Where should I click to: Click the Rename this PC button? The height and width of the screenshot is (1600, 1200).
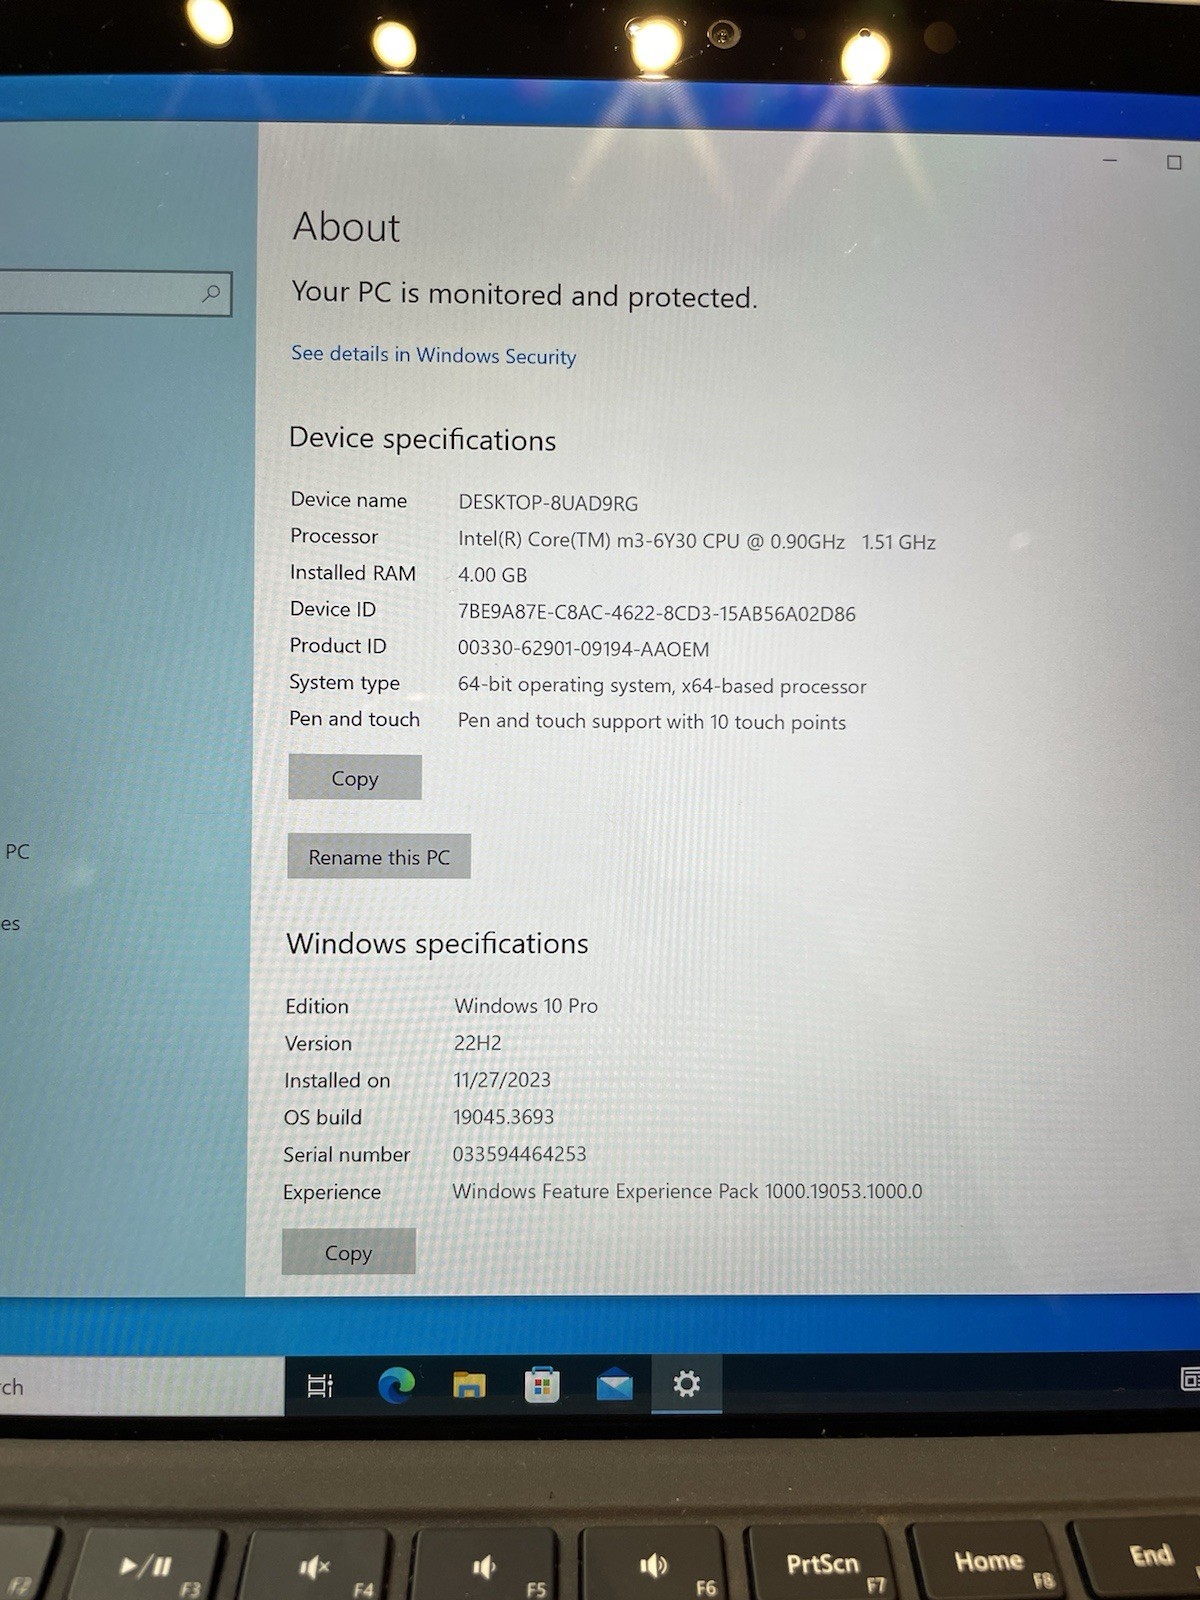(379, 857)
